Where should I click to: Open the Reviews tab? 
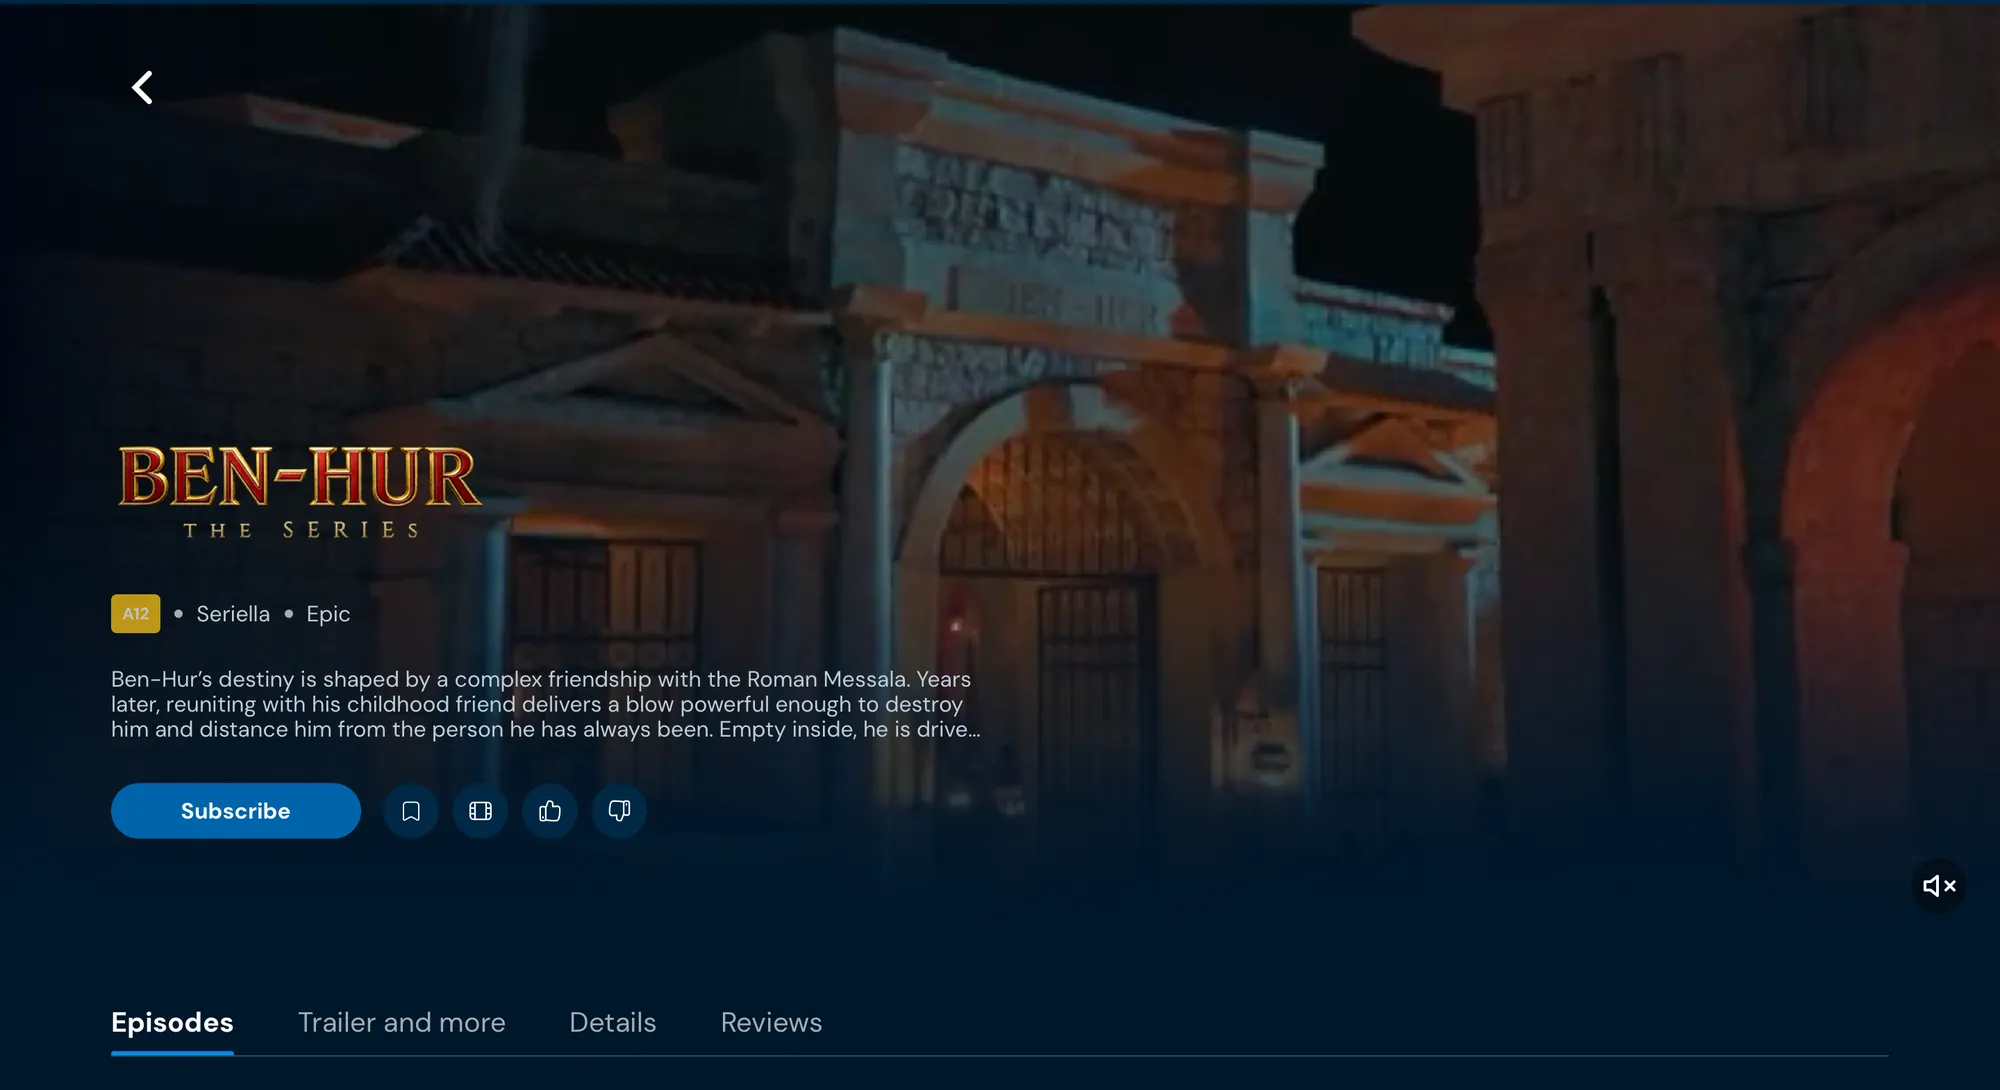[771, 1023]
